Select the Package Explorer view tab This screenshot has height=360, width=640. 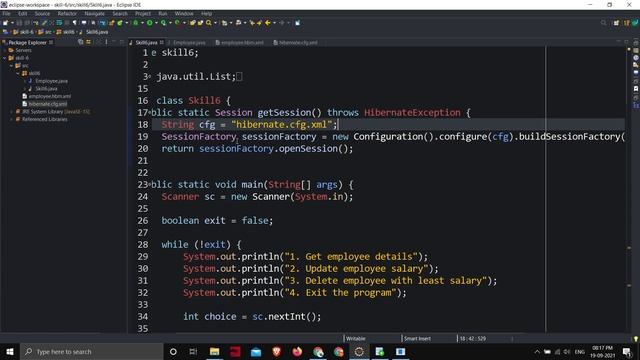click(27, 42)
